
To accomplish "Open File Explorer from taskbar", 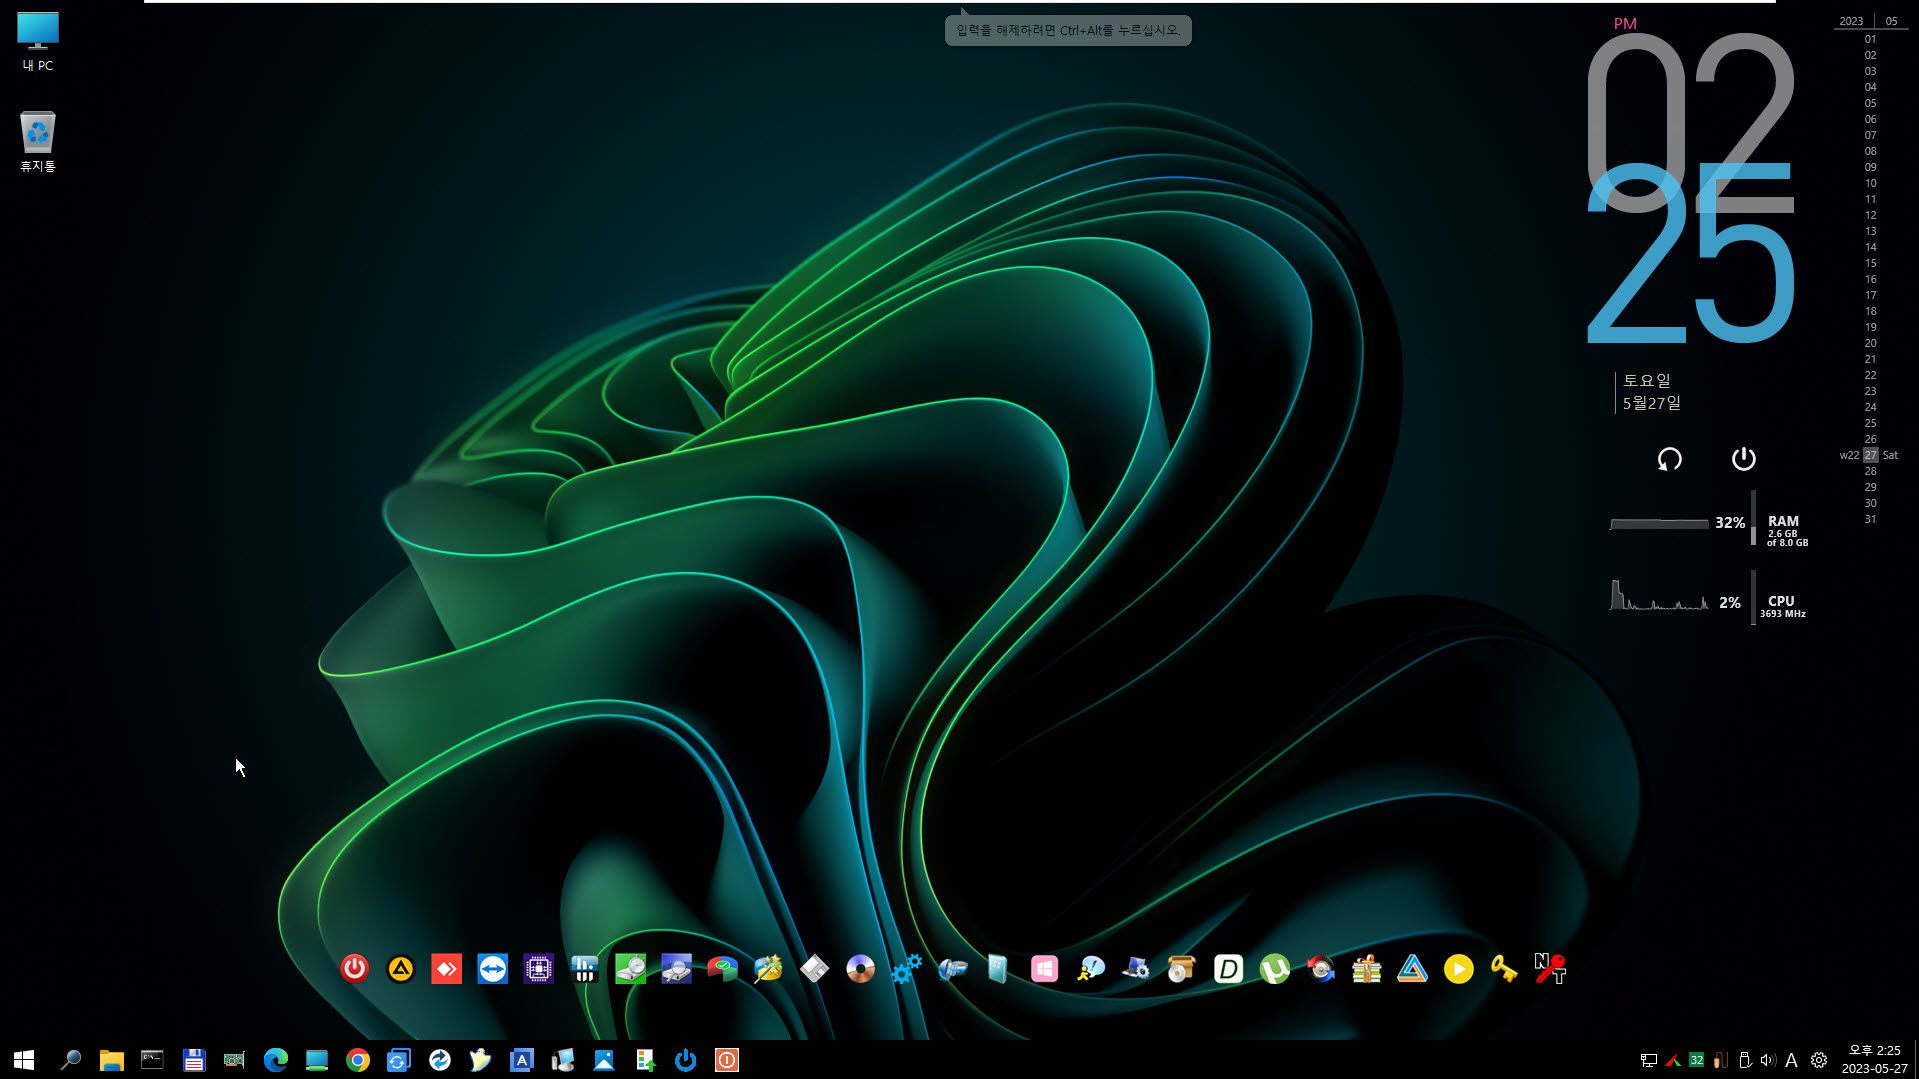I will tap(111, 1060).
